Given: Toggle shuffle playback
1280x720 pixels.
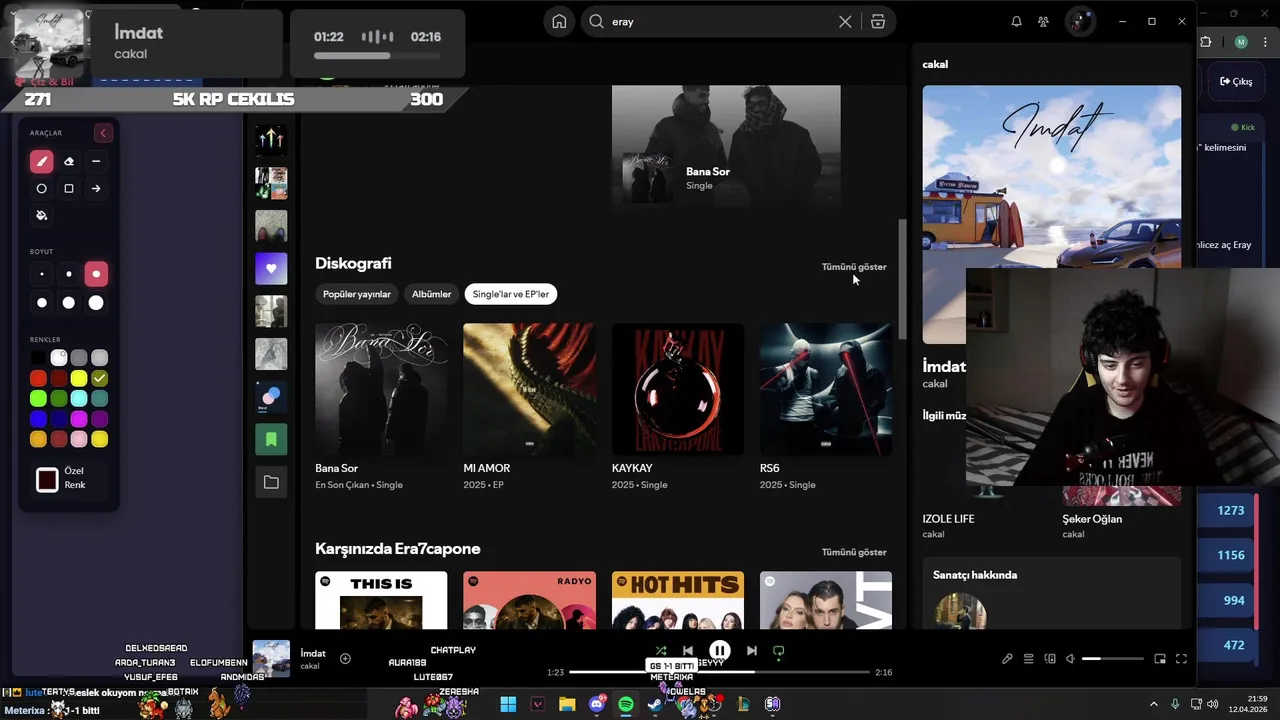Looking at the screenshot, I should pyautogui.click(x=661, y=651).
